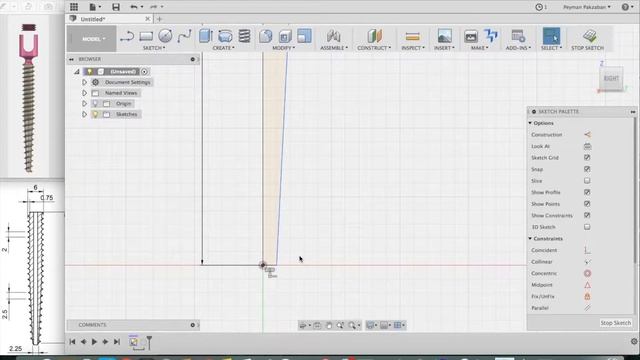Click the sketch feature in timeline
The height and width of the screenshot is (360, 640).
[x=134, y=342]
